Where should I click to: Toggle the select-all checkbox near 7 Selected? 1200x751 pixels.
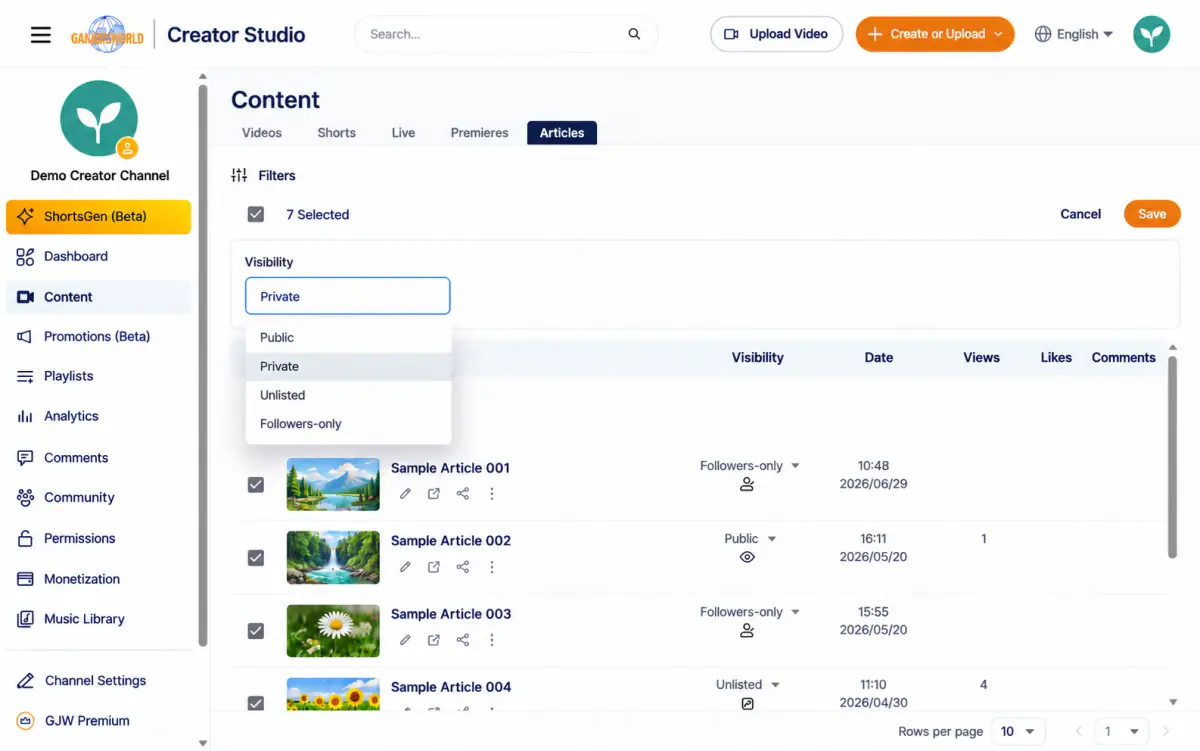click(x=256, y=215)
